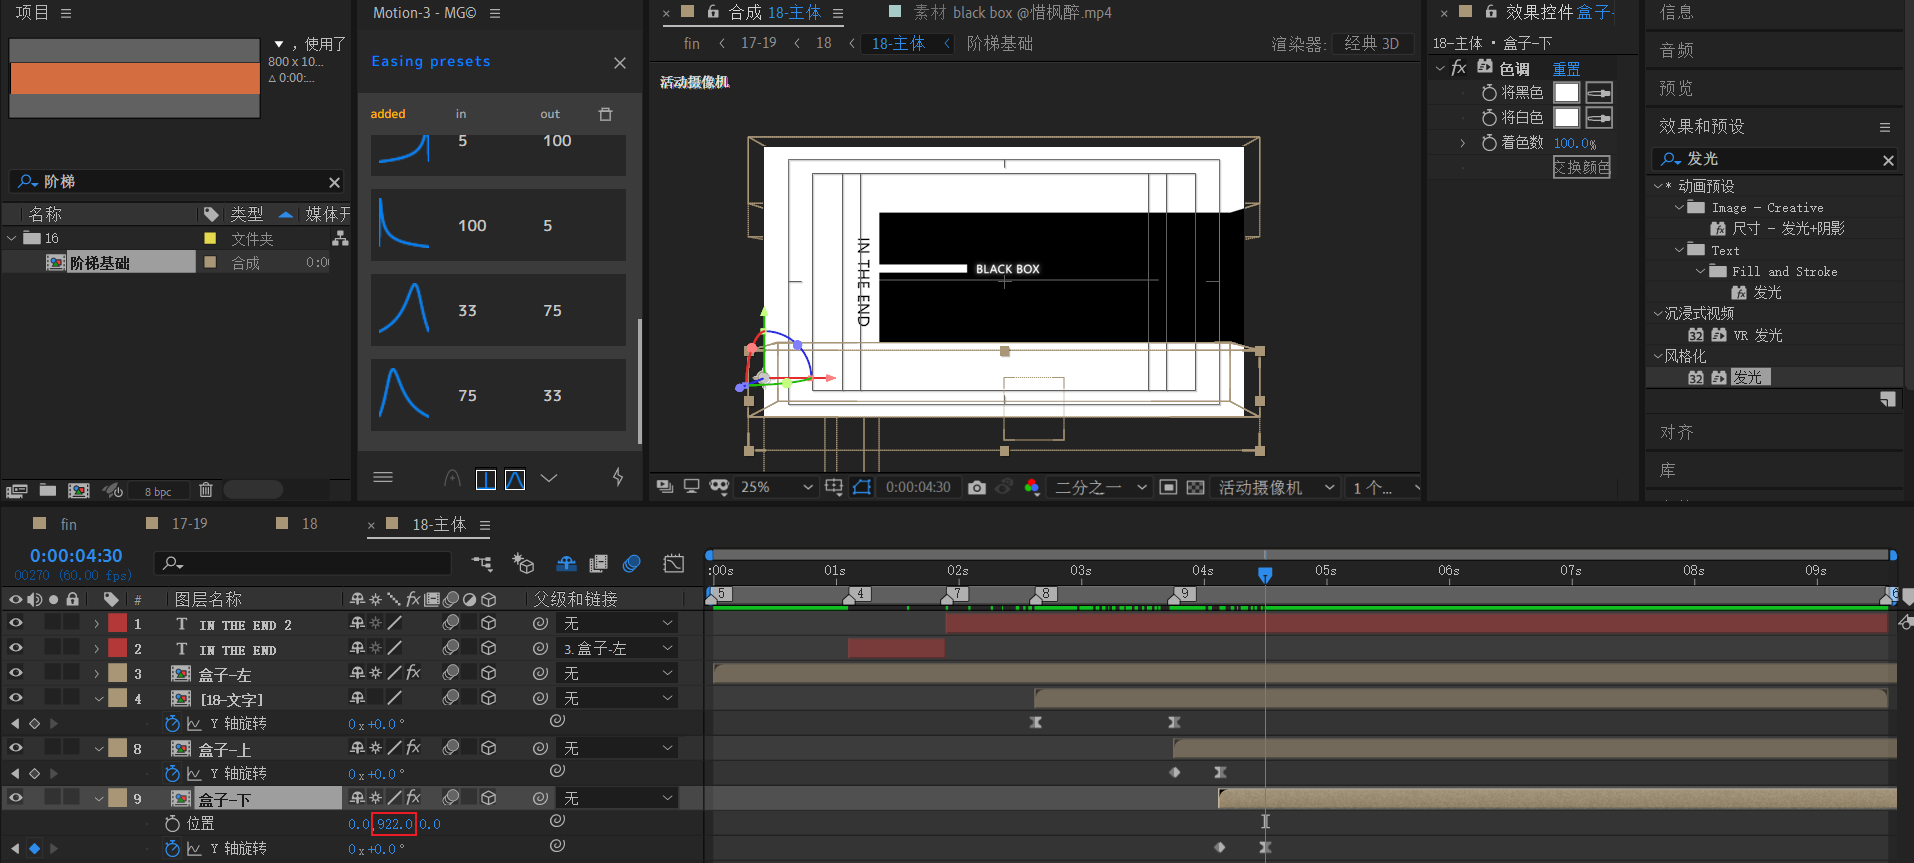Choose grid and guide options icon

(x=834, y=487)
